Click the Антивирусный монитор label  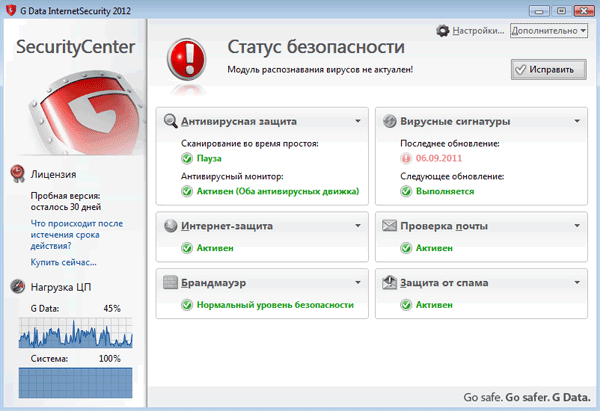[232, 176]
